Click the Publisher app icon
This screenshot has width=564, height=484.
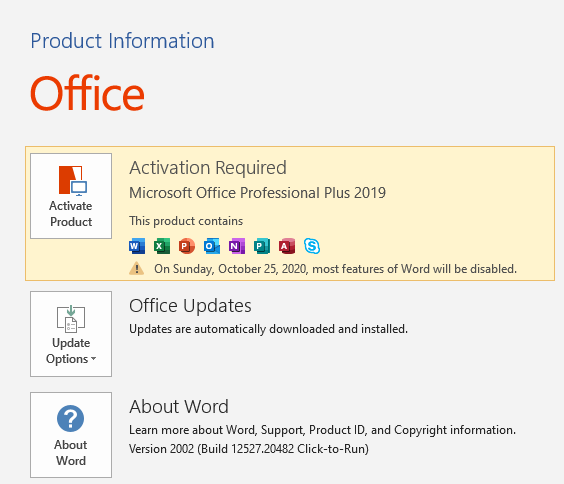[262, 246]
